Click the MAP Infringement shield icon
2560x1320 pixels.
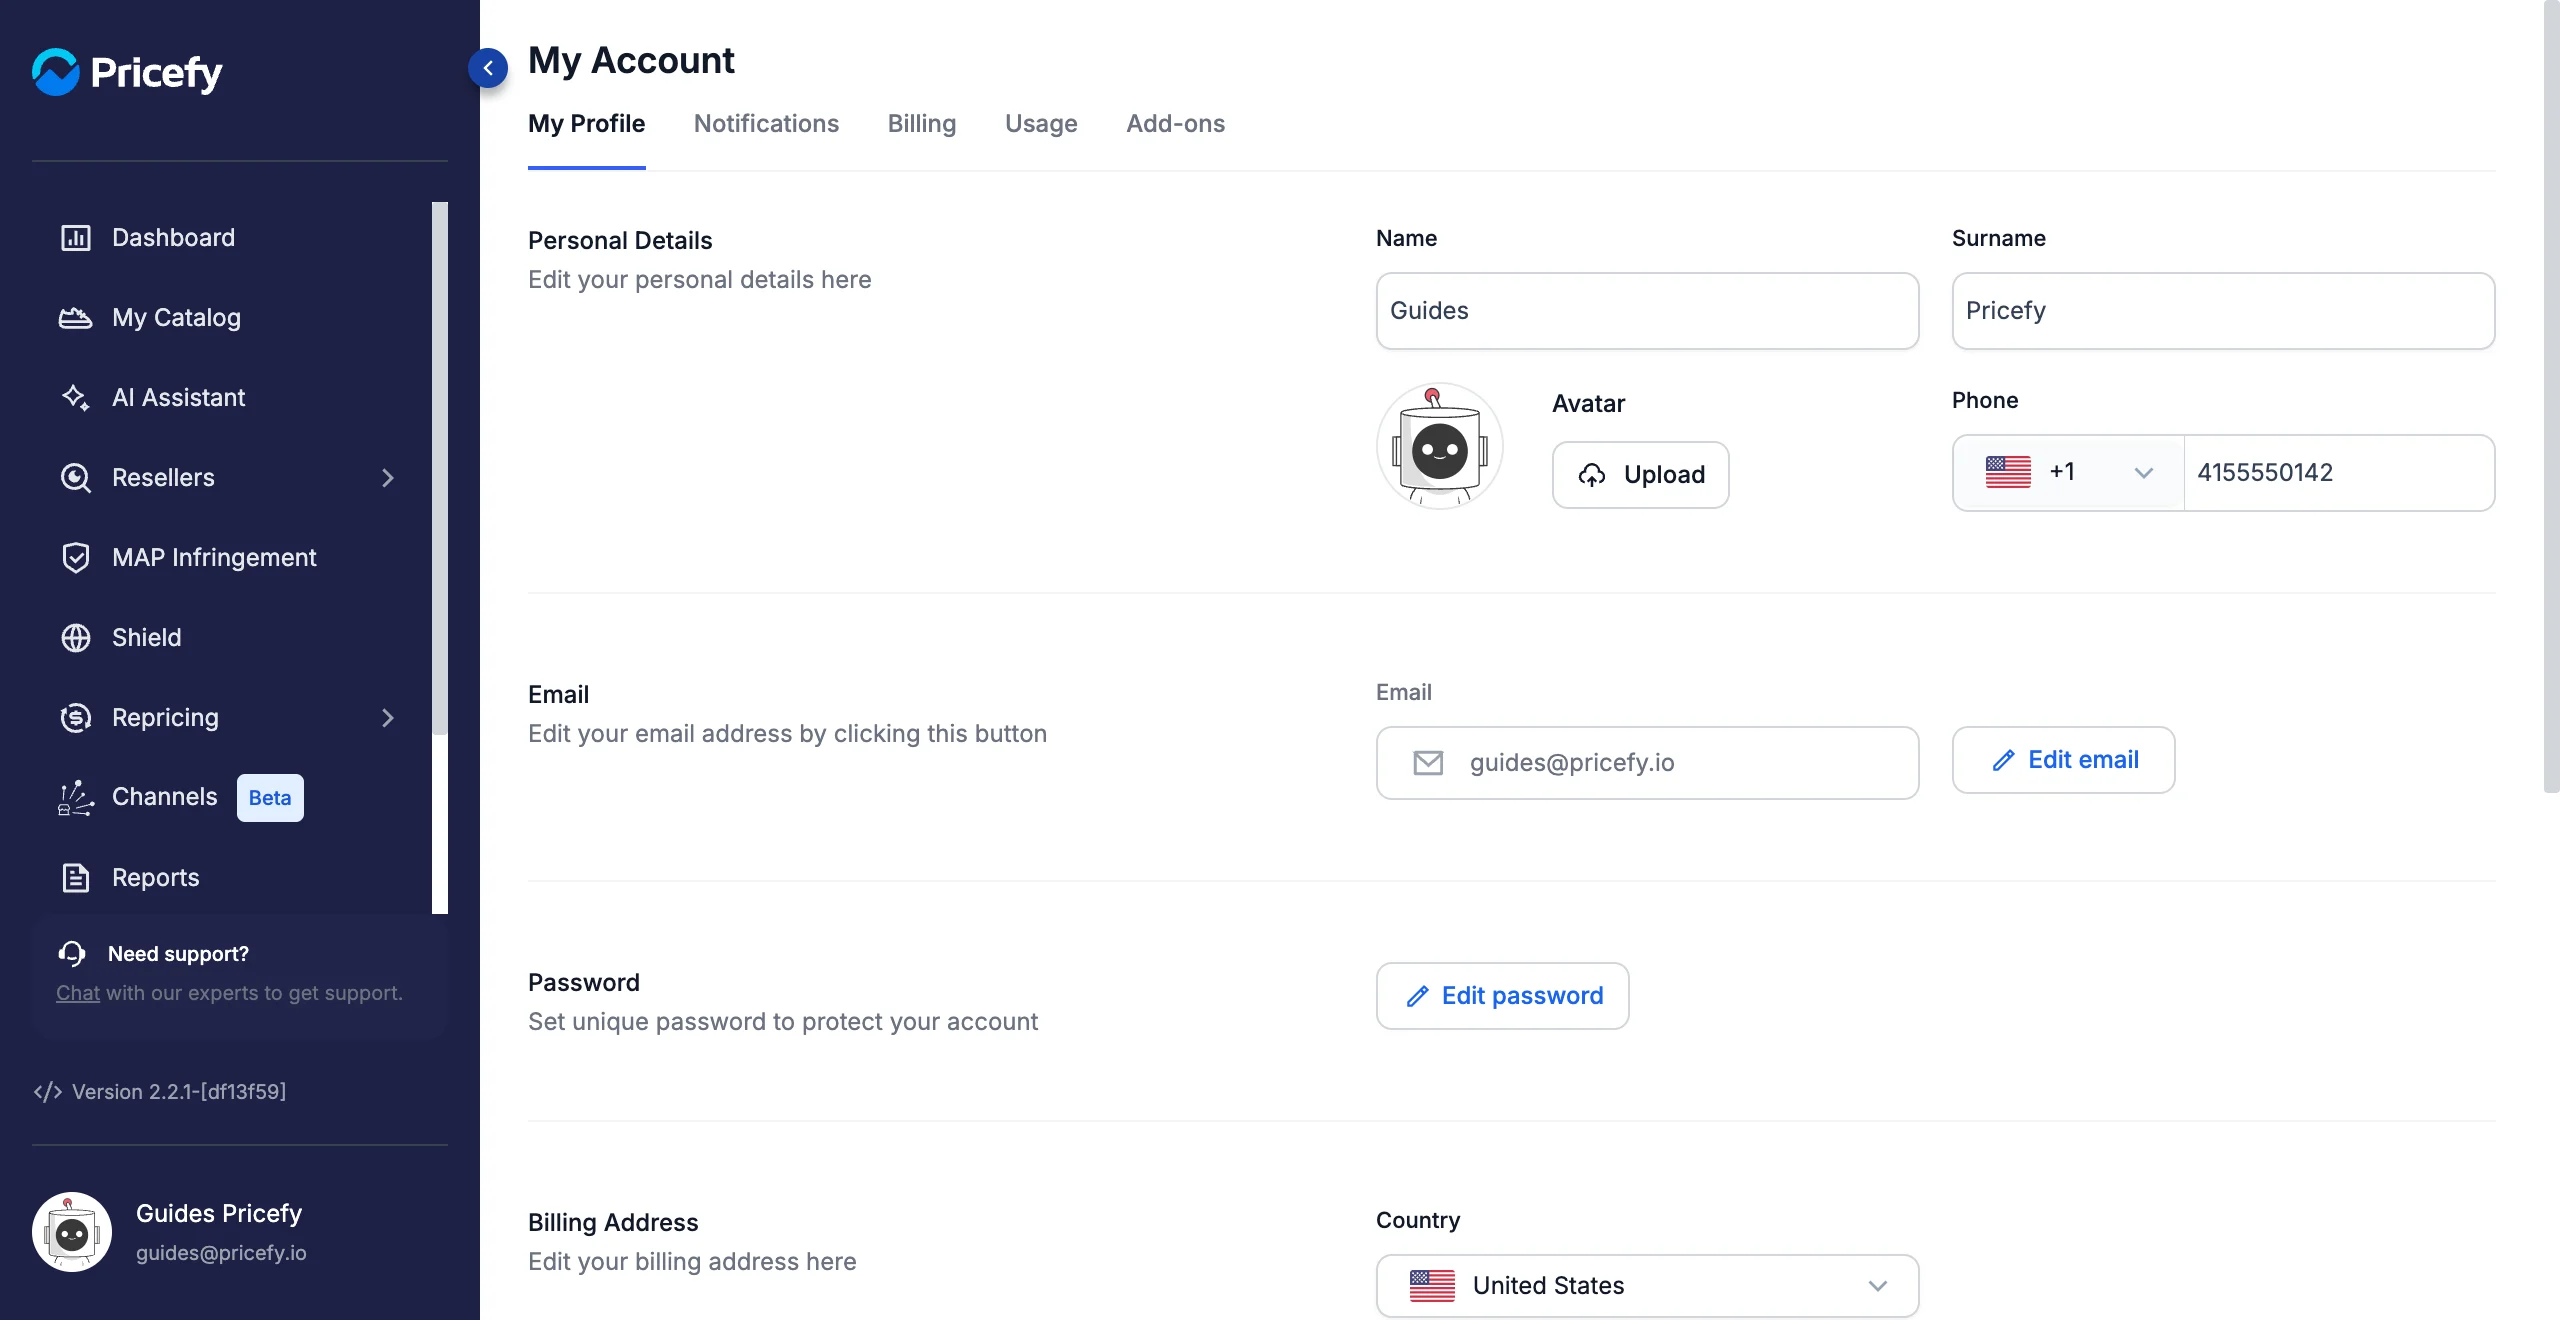click(76, 557)
